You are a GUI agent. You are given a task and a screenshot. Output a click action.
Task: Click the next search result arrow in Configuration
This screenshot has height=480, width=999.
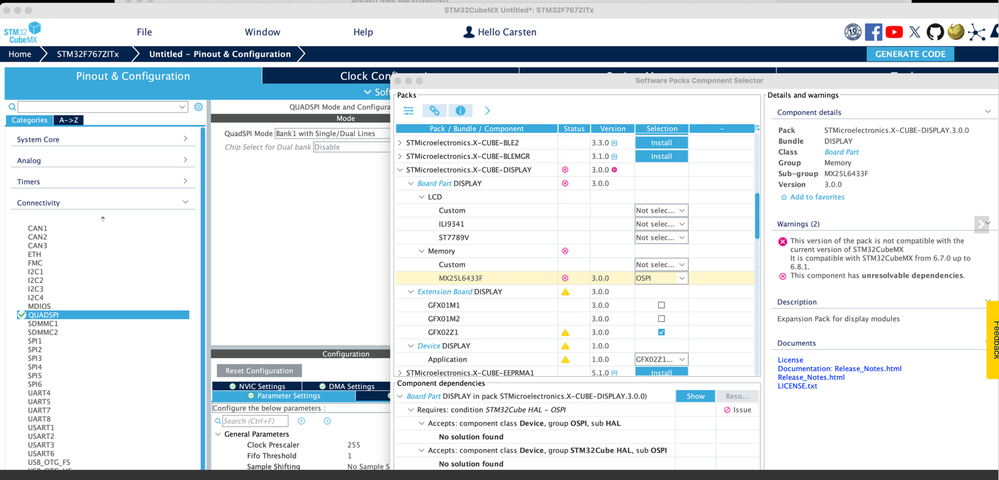point(327,421)
